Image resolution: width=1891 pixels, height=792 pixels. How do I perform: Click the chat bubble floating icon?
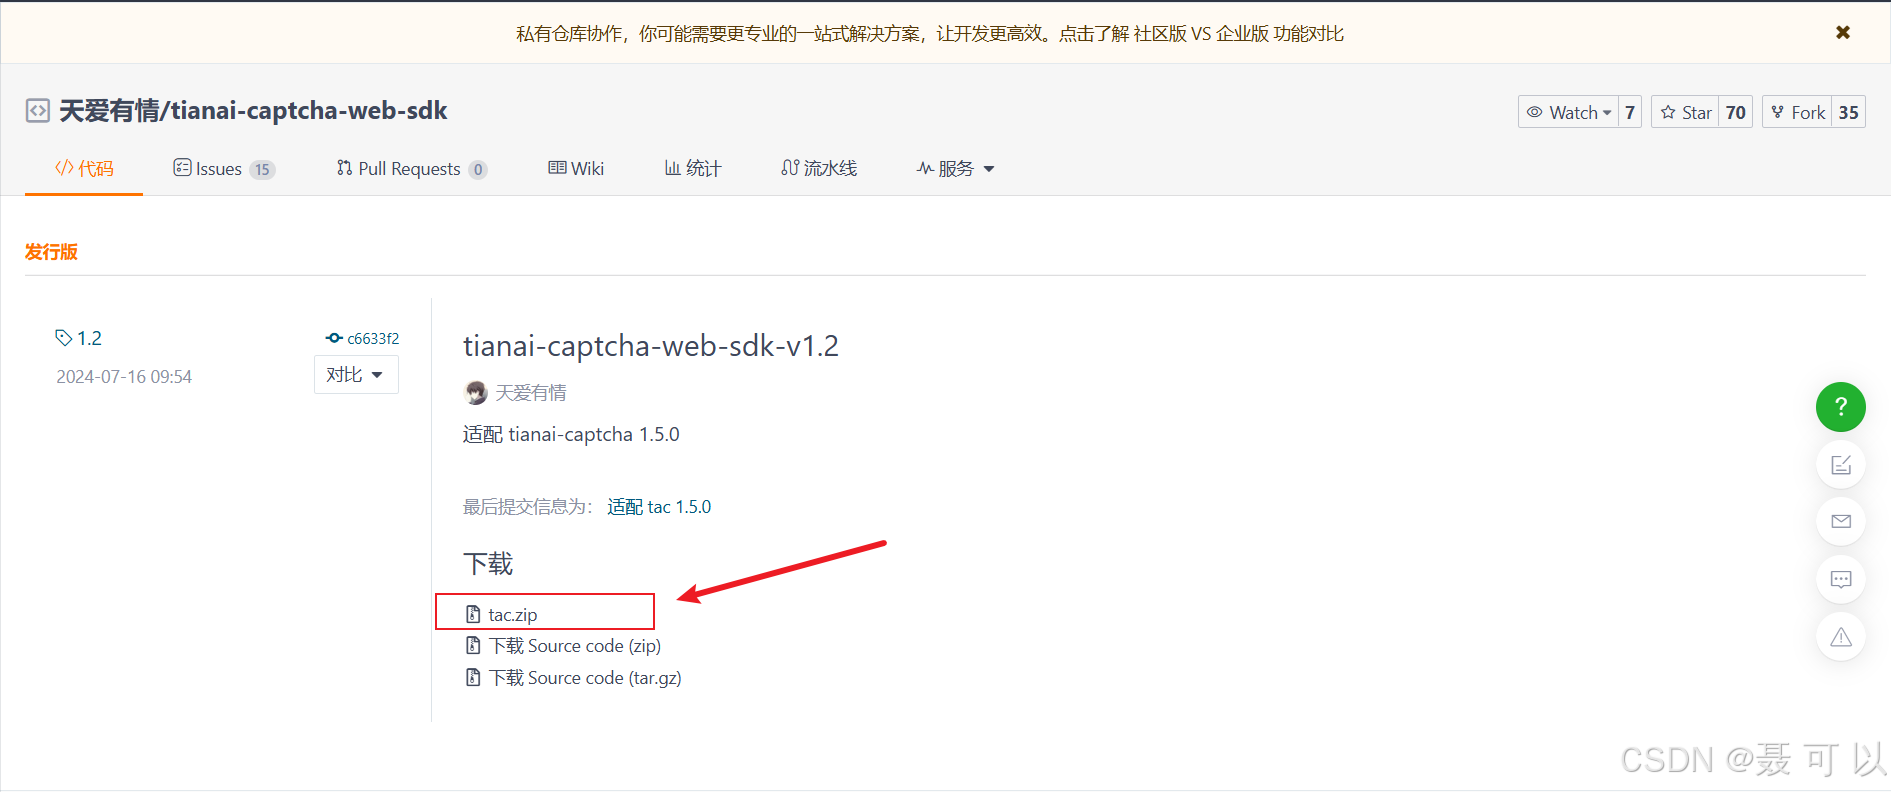click(x=1841, y=579)
